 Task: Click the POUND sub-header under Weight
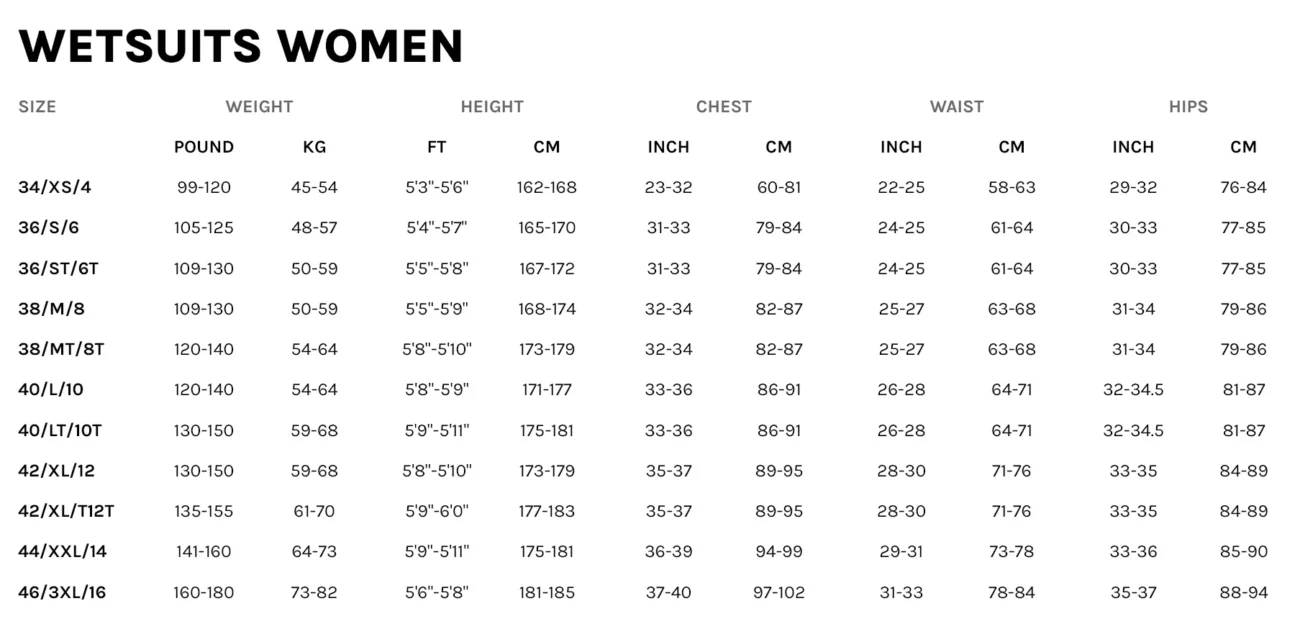click(x=204, y=147)
